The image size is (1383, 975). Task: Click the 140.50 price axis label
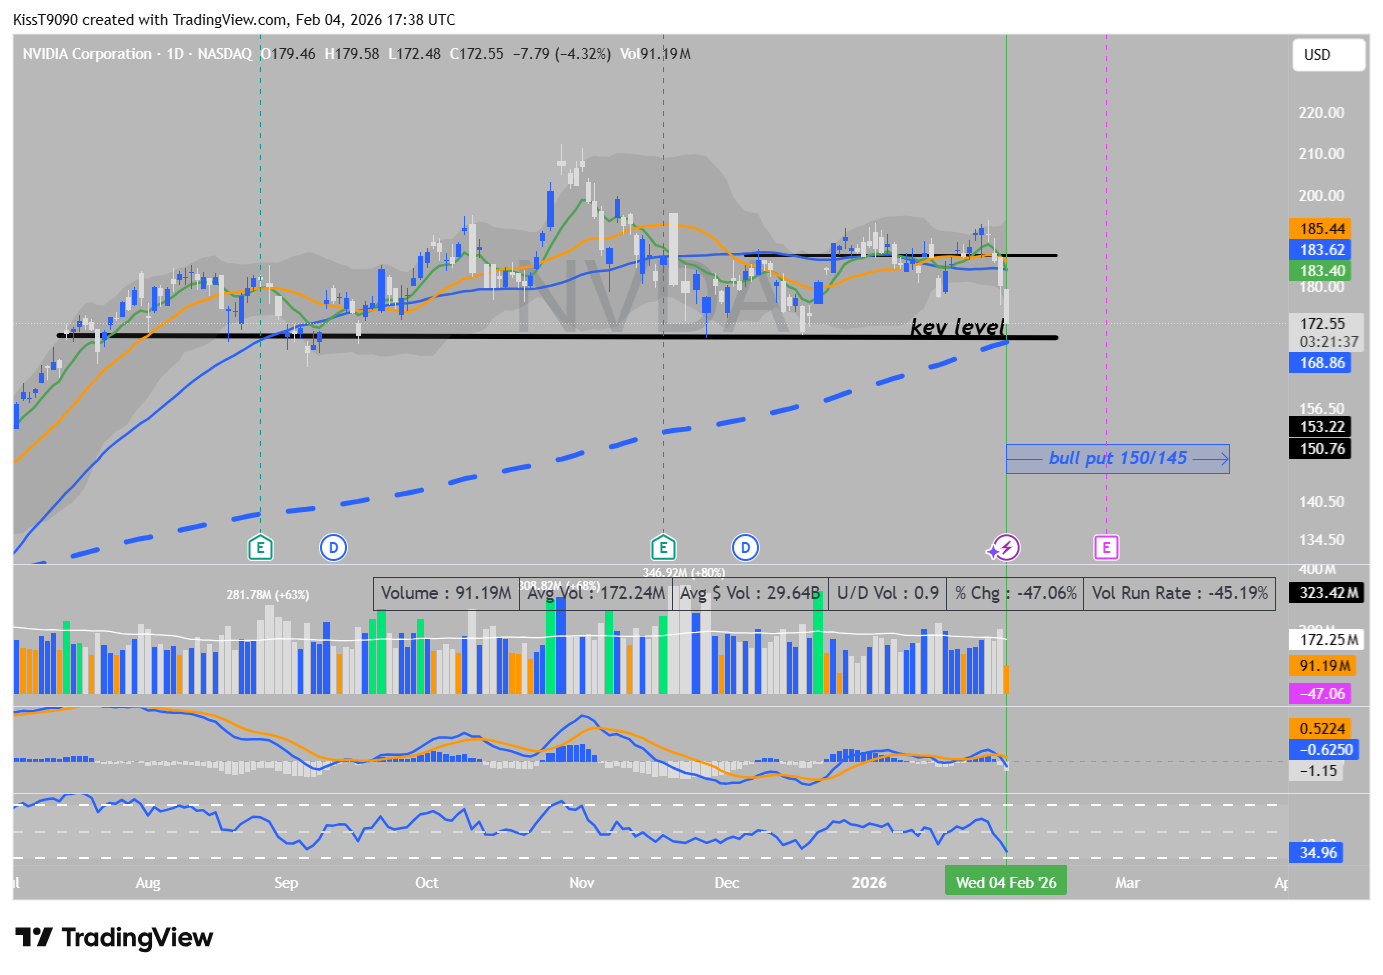coord(1321,502)
